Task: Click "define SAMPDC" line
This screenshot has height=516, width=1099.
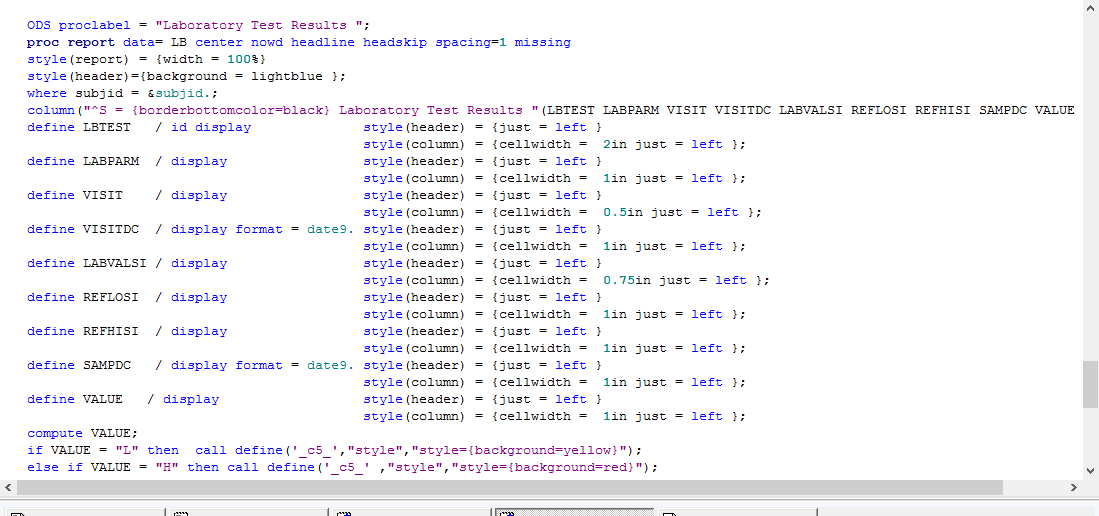Action: pyautogui.click(x=78, y=365)
